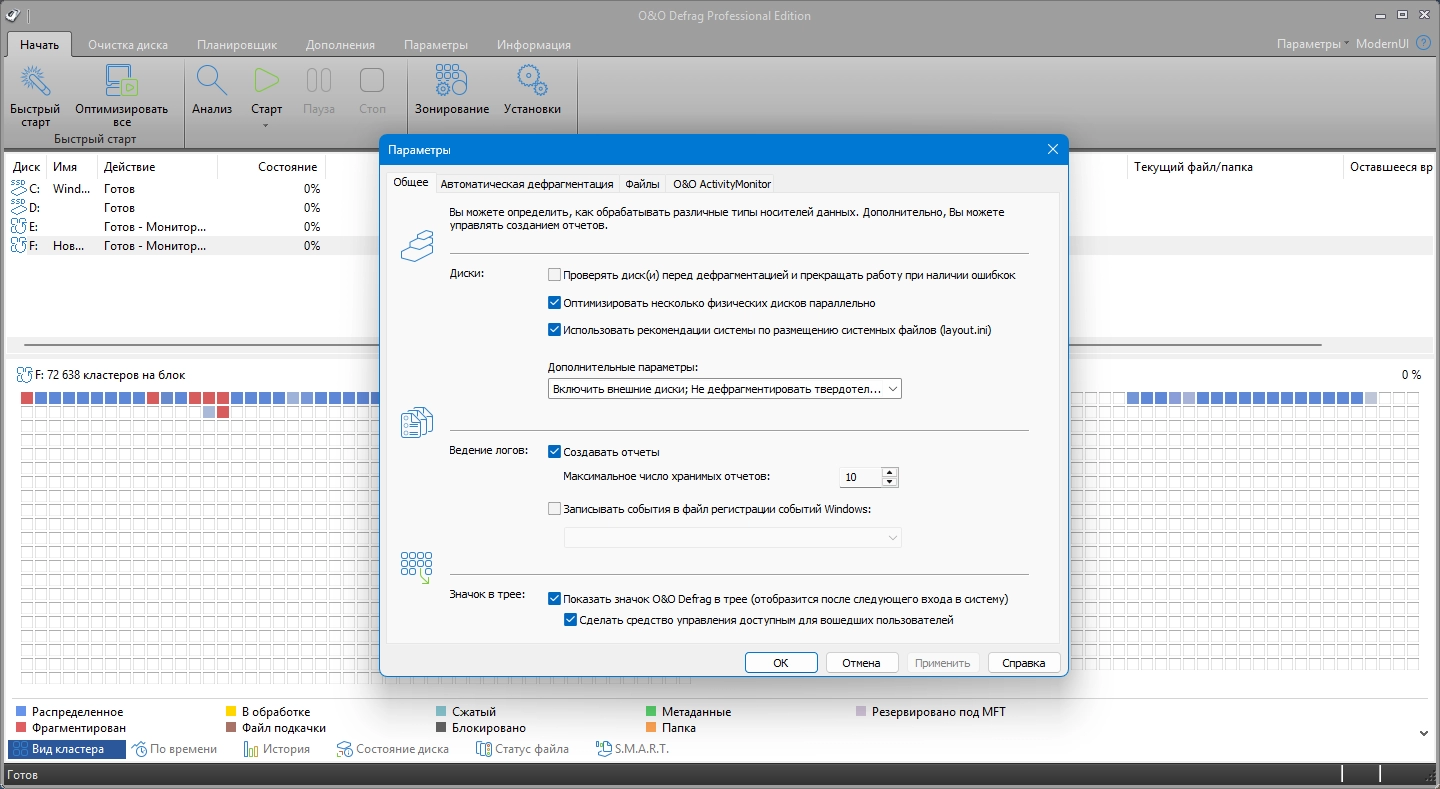
Task: Go to the Дополнения ribbon tab
Action: click(341, 44)
